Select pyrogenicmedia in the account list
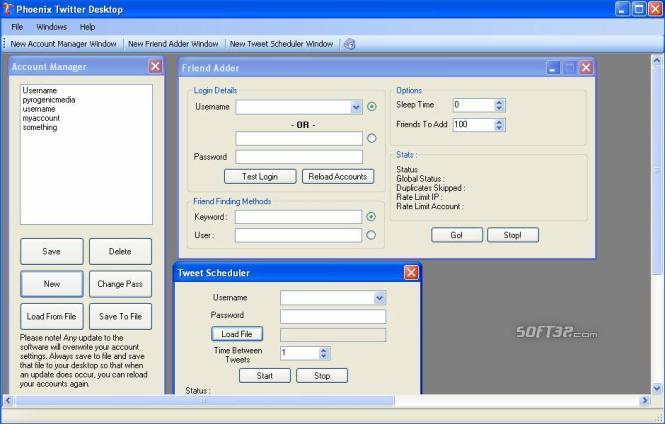665x424 pixels. (49, 100)
